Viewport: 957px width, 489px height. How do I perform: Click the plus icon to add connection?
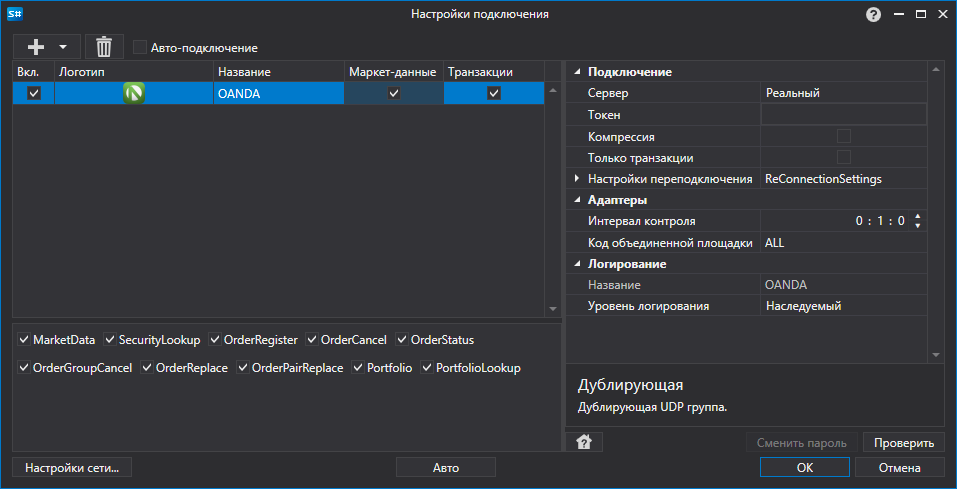coord(37,46)
